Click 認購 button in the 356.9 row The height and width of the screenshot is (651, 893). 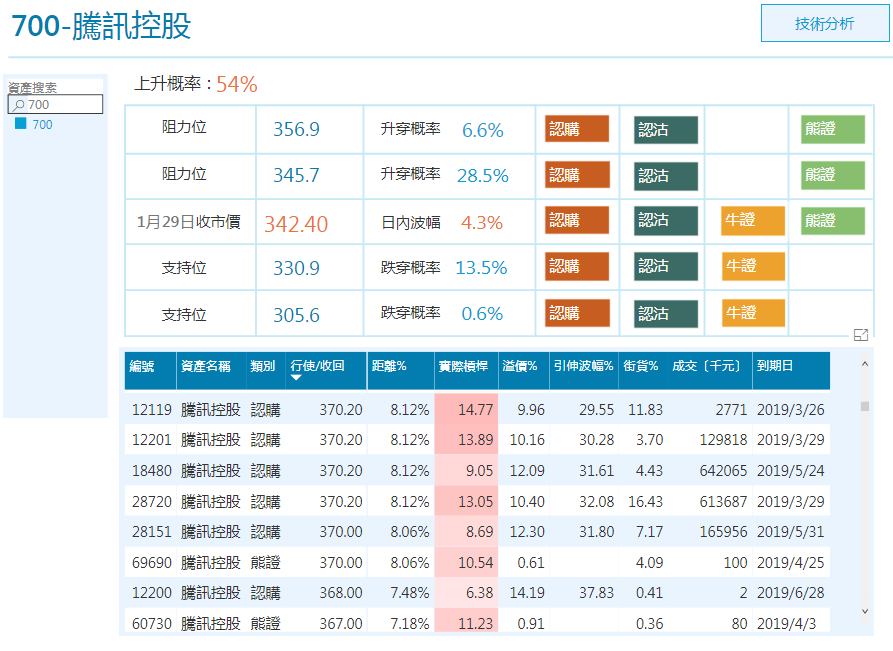577,129
